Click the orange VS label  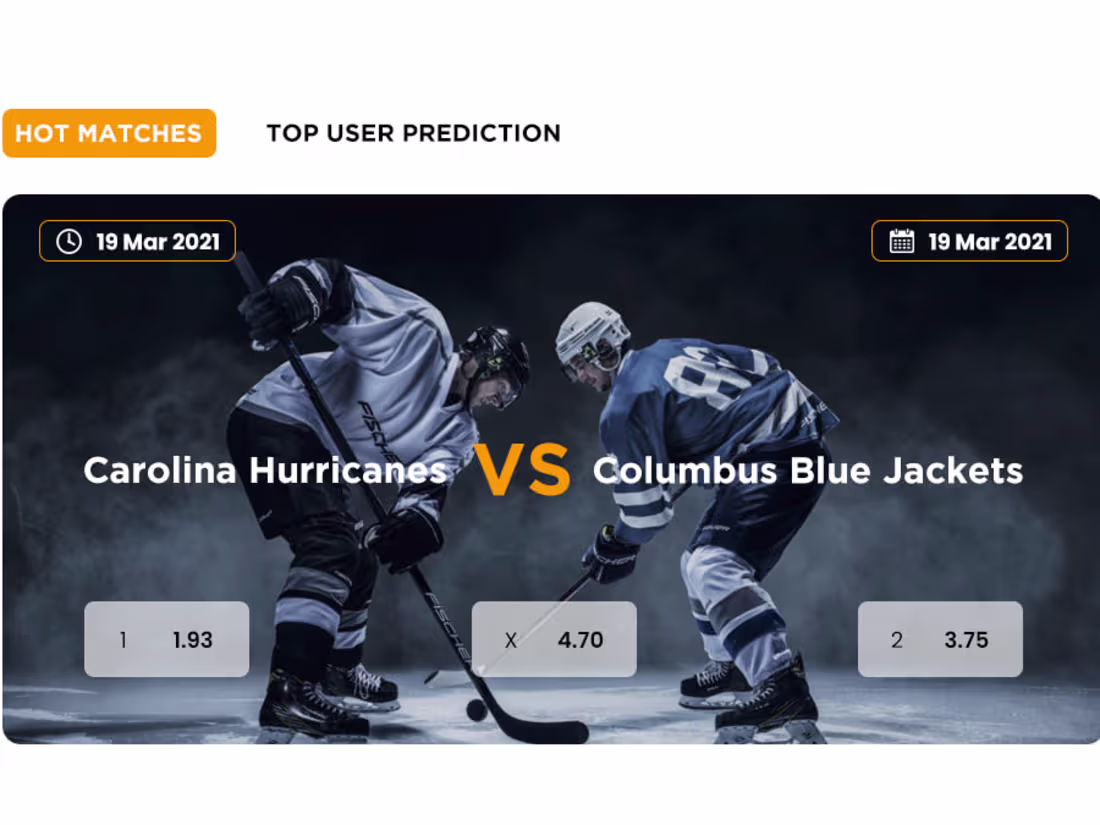(521, 471)
